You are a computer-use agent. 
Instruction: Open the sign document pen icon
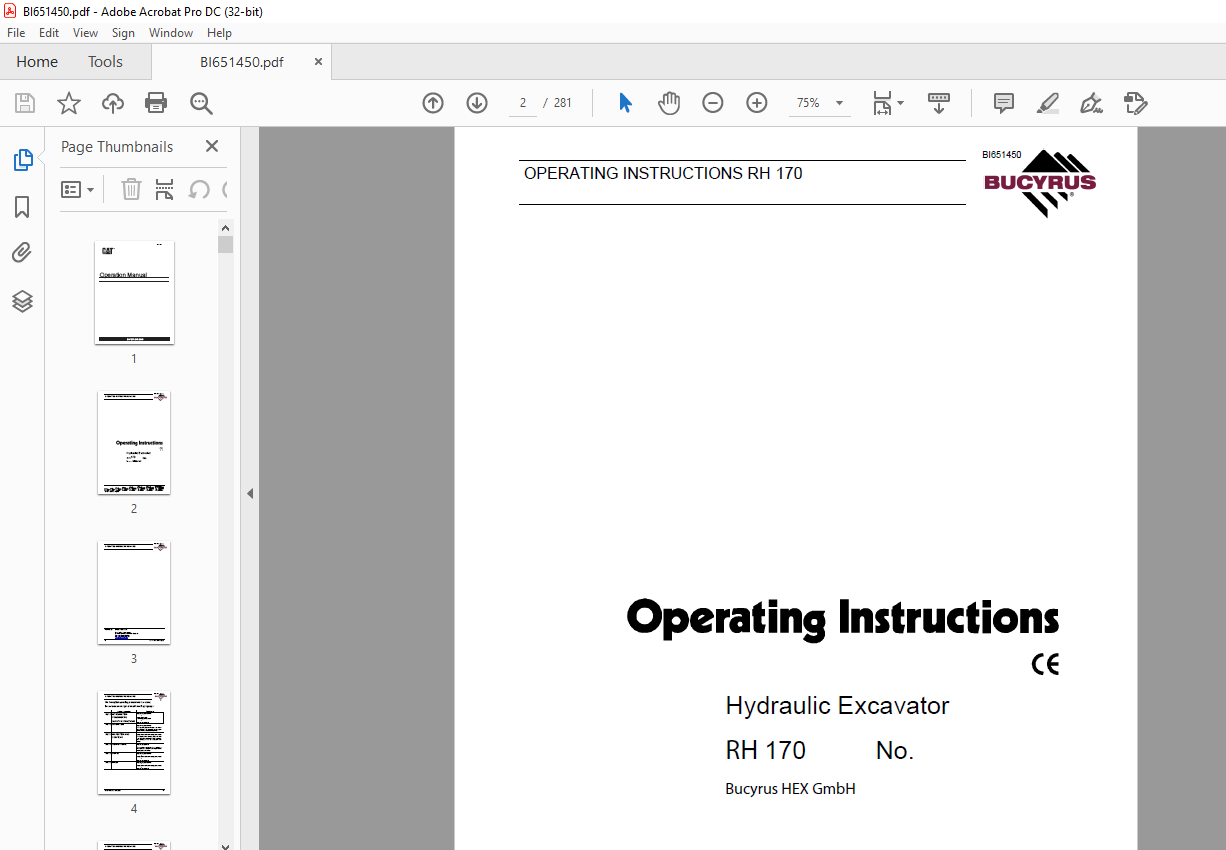1092,103
